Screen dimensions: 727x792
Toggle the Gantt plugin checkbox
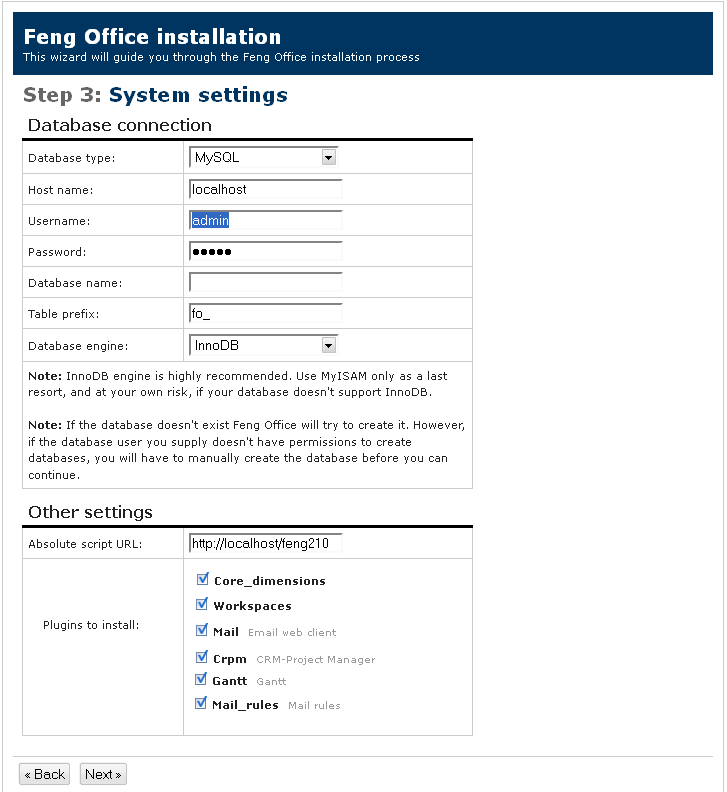click(x=203, y=680)
